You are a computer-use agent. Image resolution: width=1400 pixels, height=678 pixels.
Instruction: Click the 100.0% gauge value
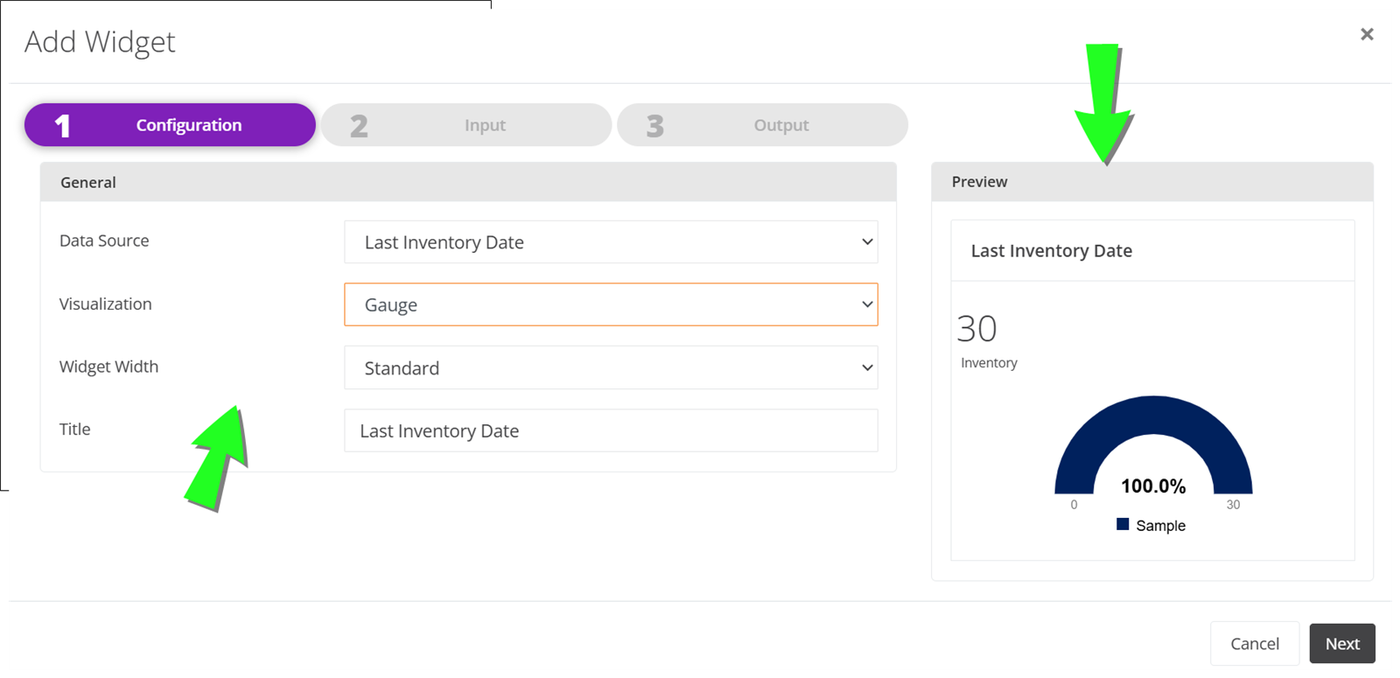(x=1153, y=487)
